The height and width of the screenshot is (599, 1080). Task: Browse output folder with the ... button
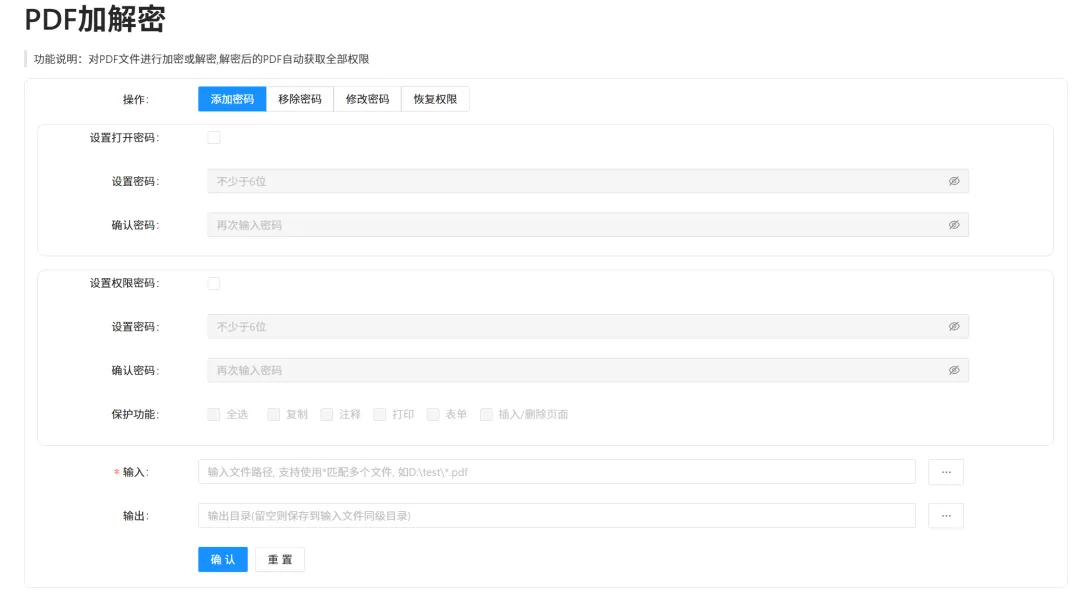pyautogui.click(x=946, y=516)
